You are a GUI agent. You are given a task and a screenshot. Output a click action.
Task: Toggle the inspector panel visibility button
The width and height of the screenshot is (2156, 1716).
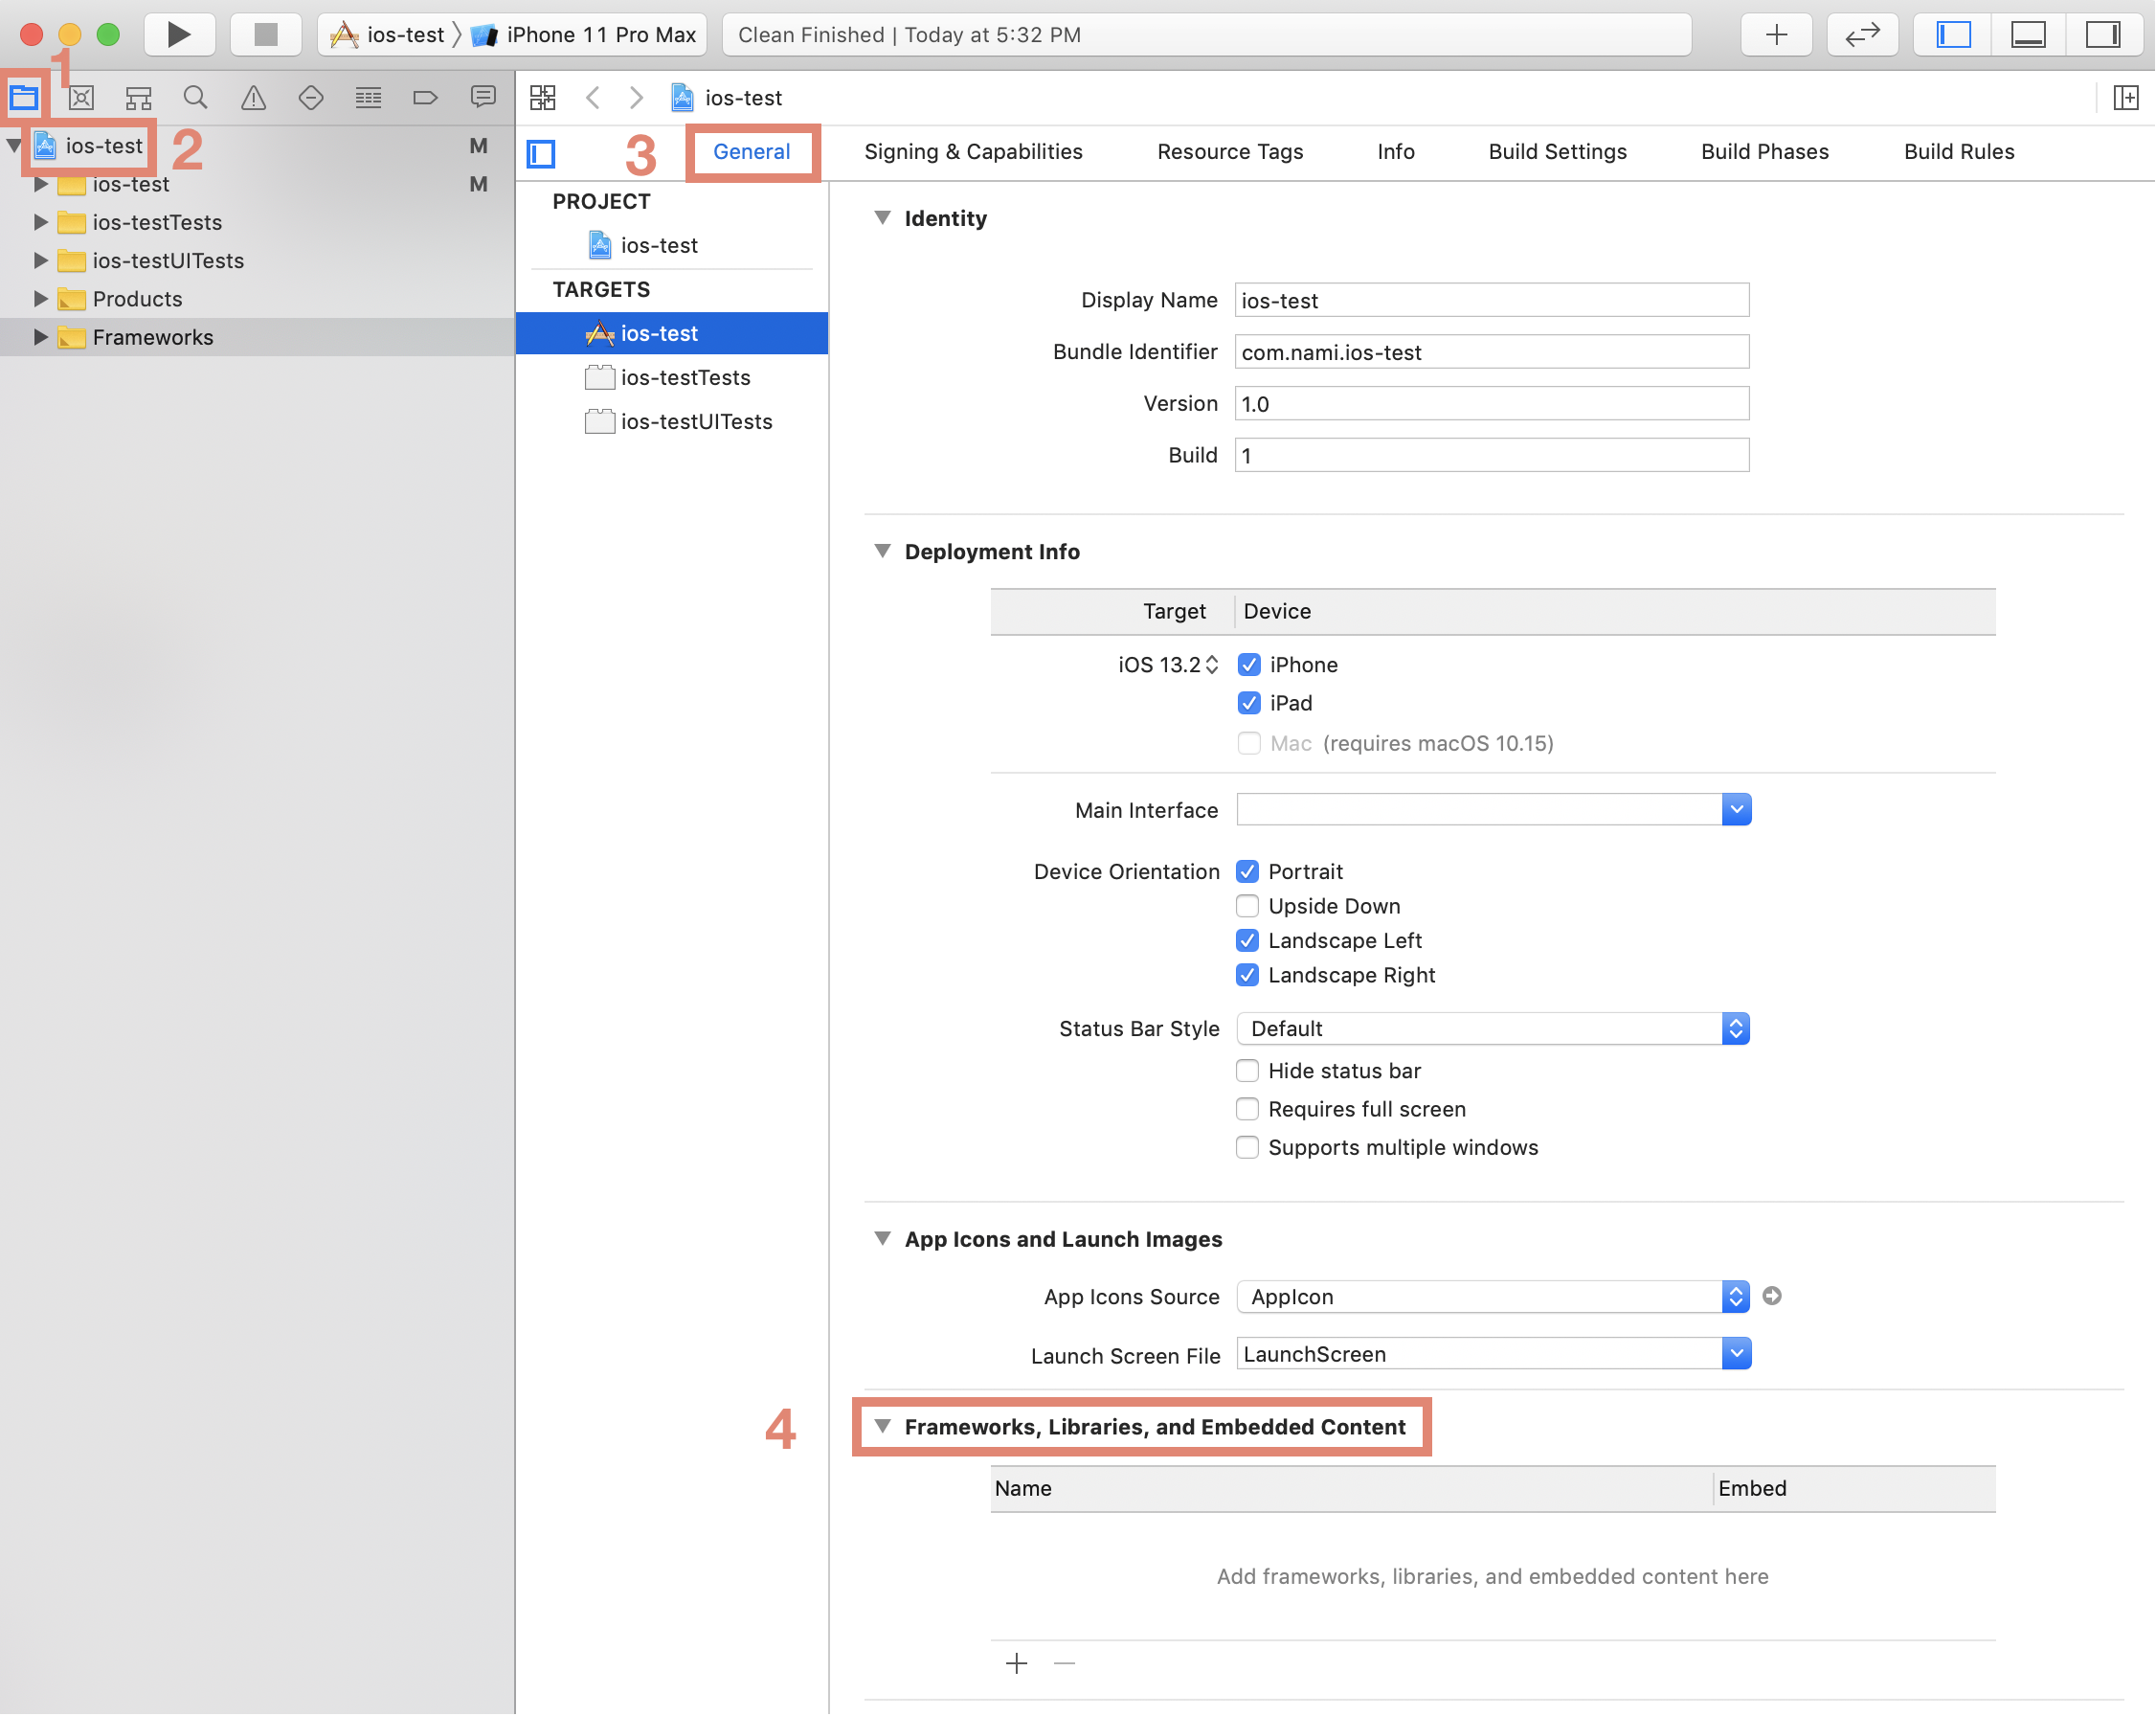(2103, 35)
